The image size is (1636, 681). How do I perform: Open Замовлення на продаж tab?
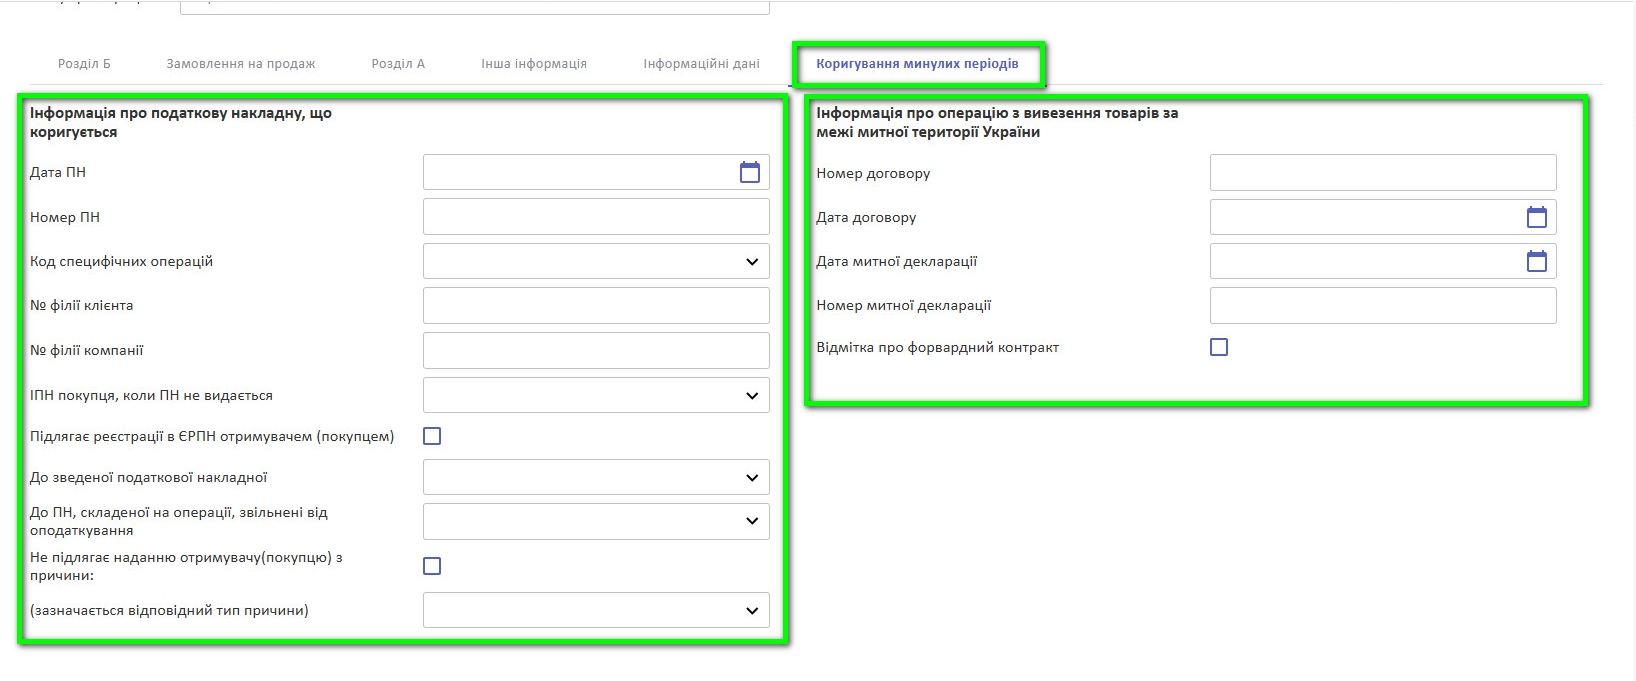click(241, 64)
